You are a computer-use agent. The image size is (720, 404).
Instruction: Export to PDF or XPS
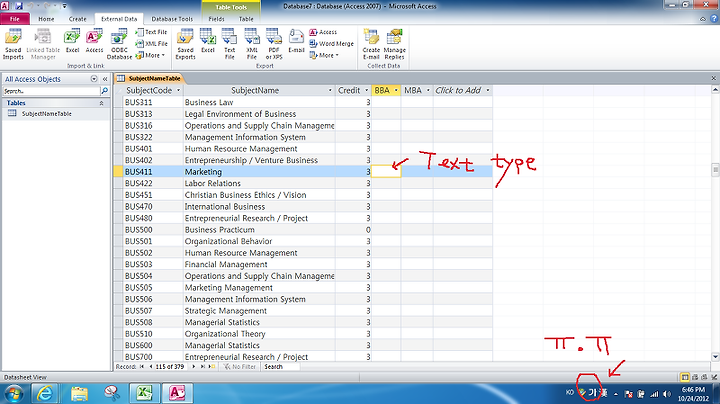(x=274, y=44)
